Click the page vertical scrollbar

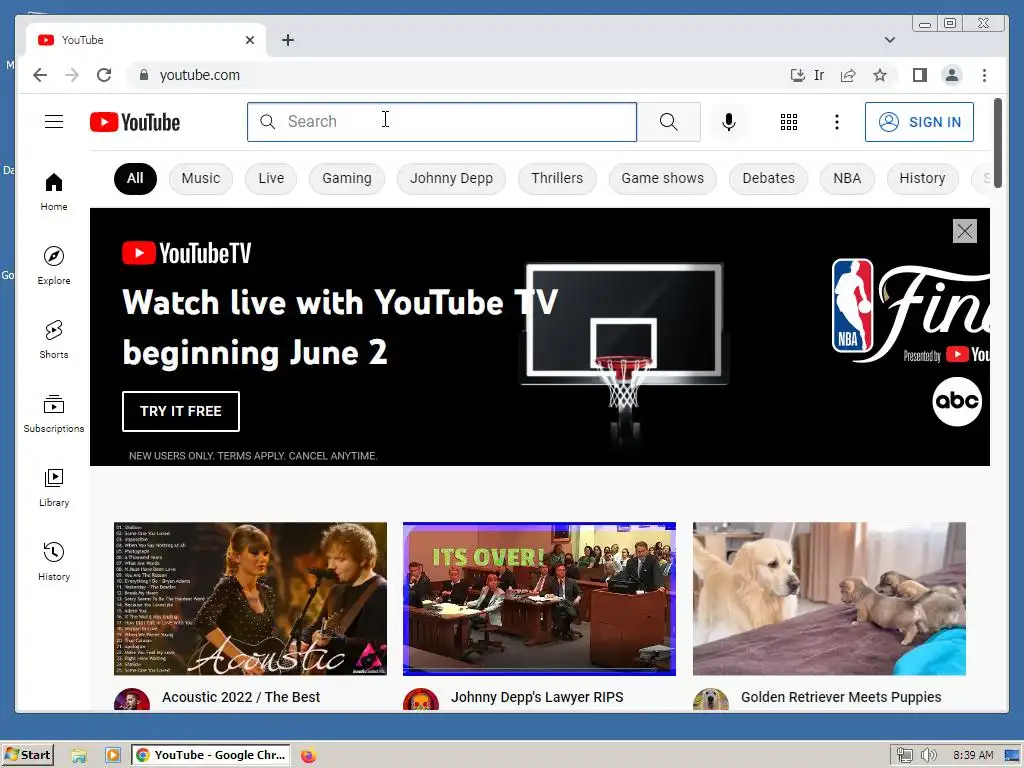pyautogui.click(x=997, y=142)
